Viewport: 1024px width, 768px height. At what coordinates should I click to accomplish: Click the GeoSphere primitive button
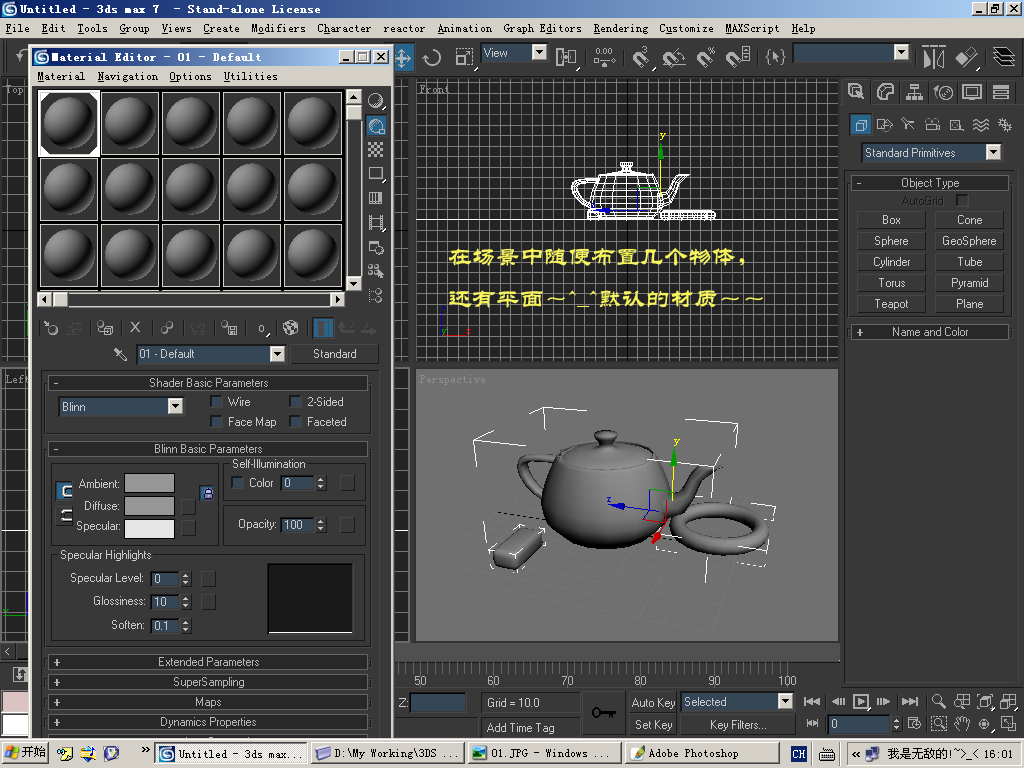(969, 241)
